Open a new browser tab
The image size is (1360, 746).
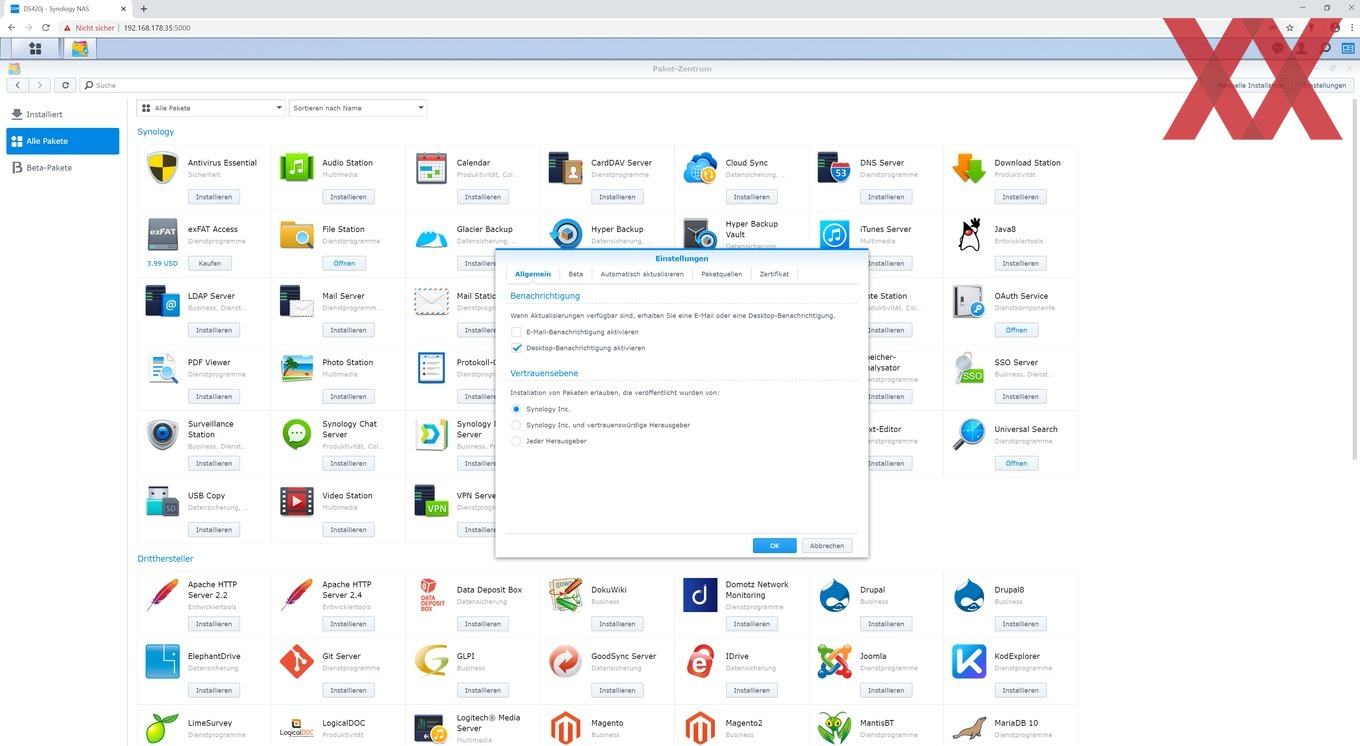[144, 8]
